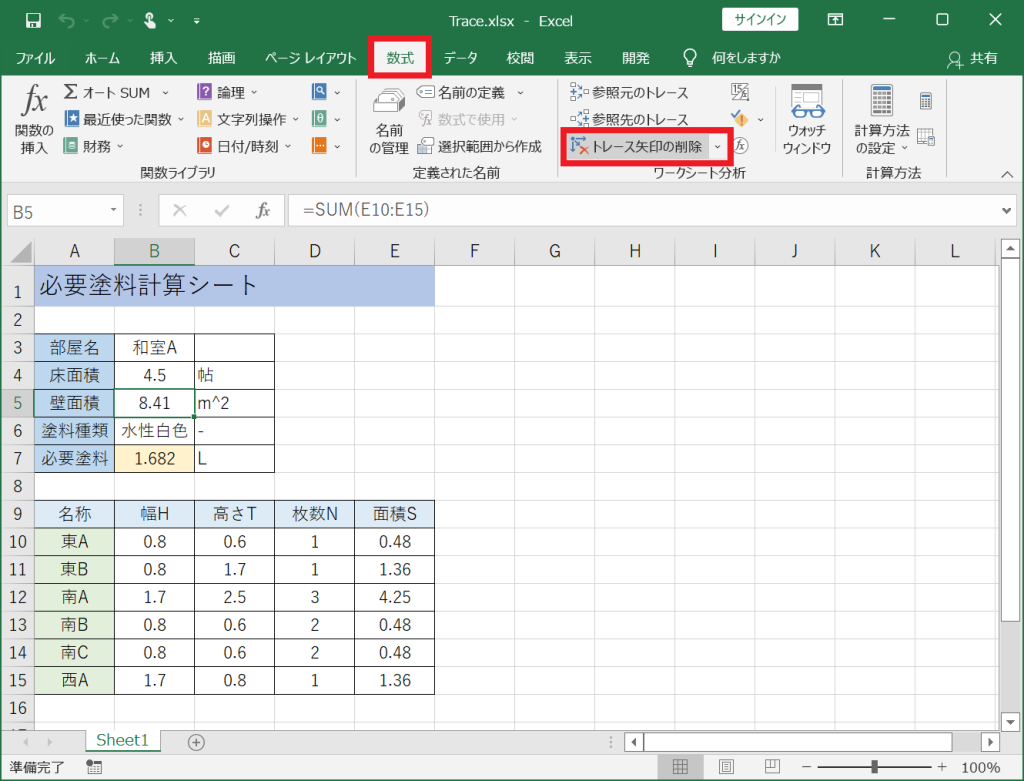Click the zoom in plus button
This screenshot has height=781, width=1024.
point(942,767)
